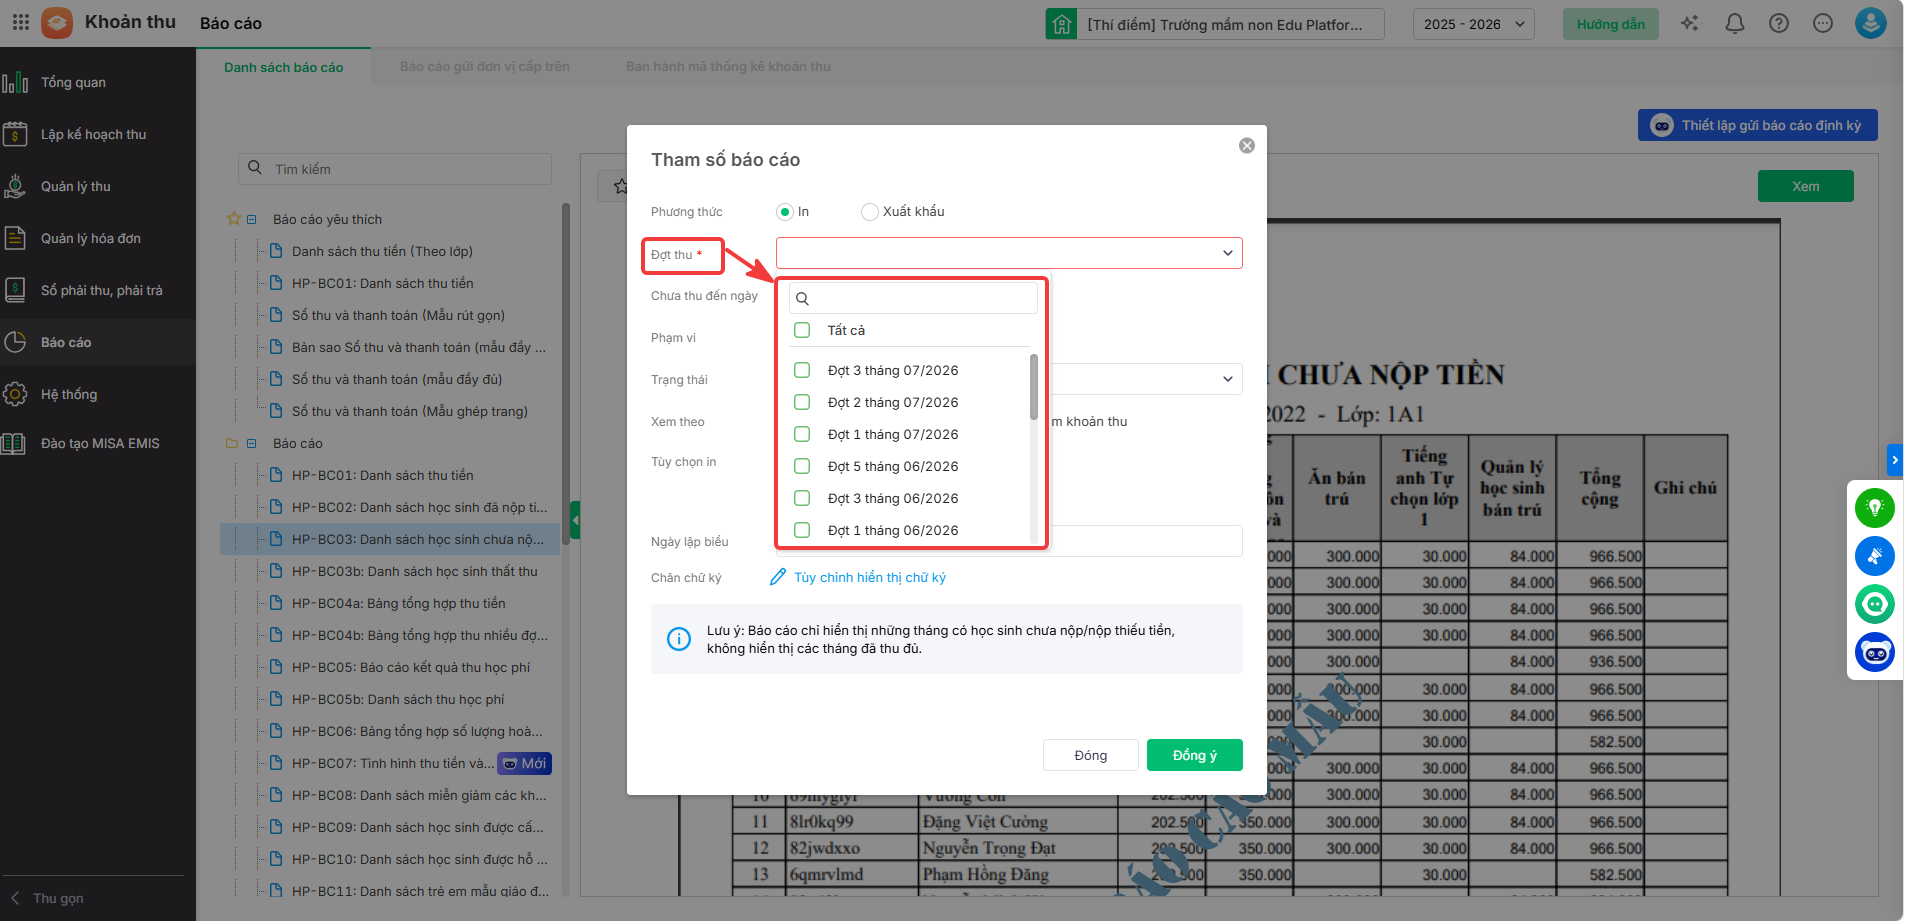Image resolution: width=1906 pixels, height=921 pixels.
Task: Click Tùy chỉnh hiển thị chữ ký link
Action: 870,577
